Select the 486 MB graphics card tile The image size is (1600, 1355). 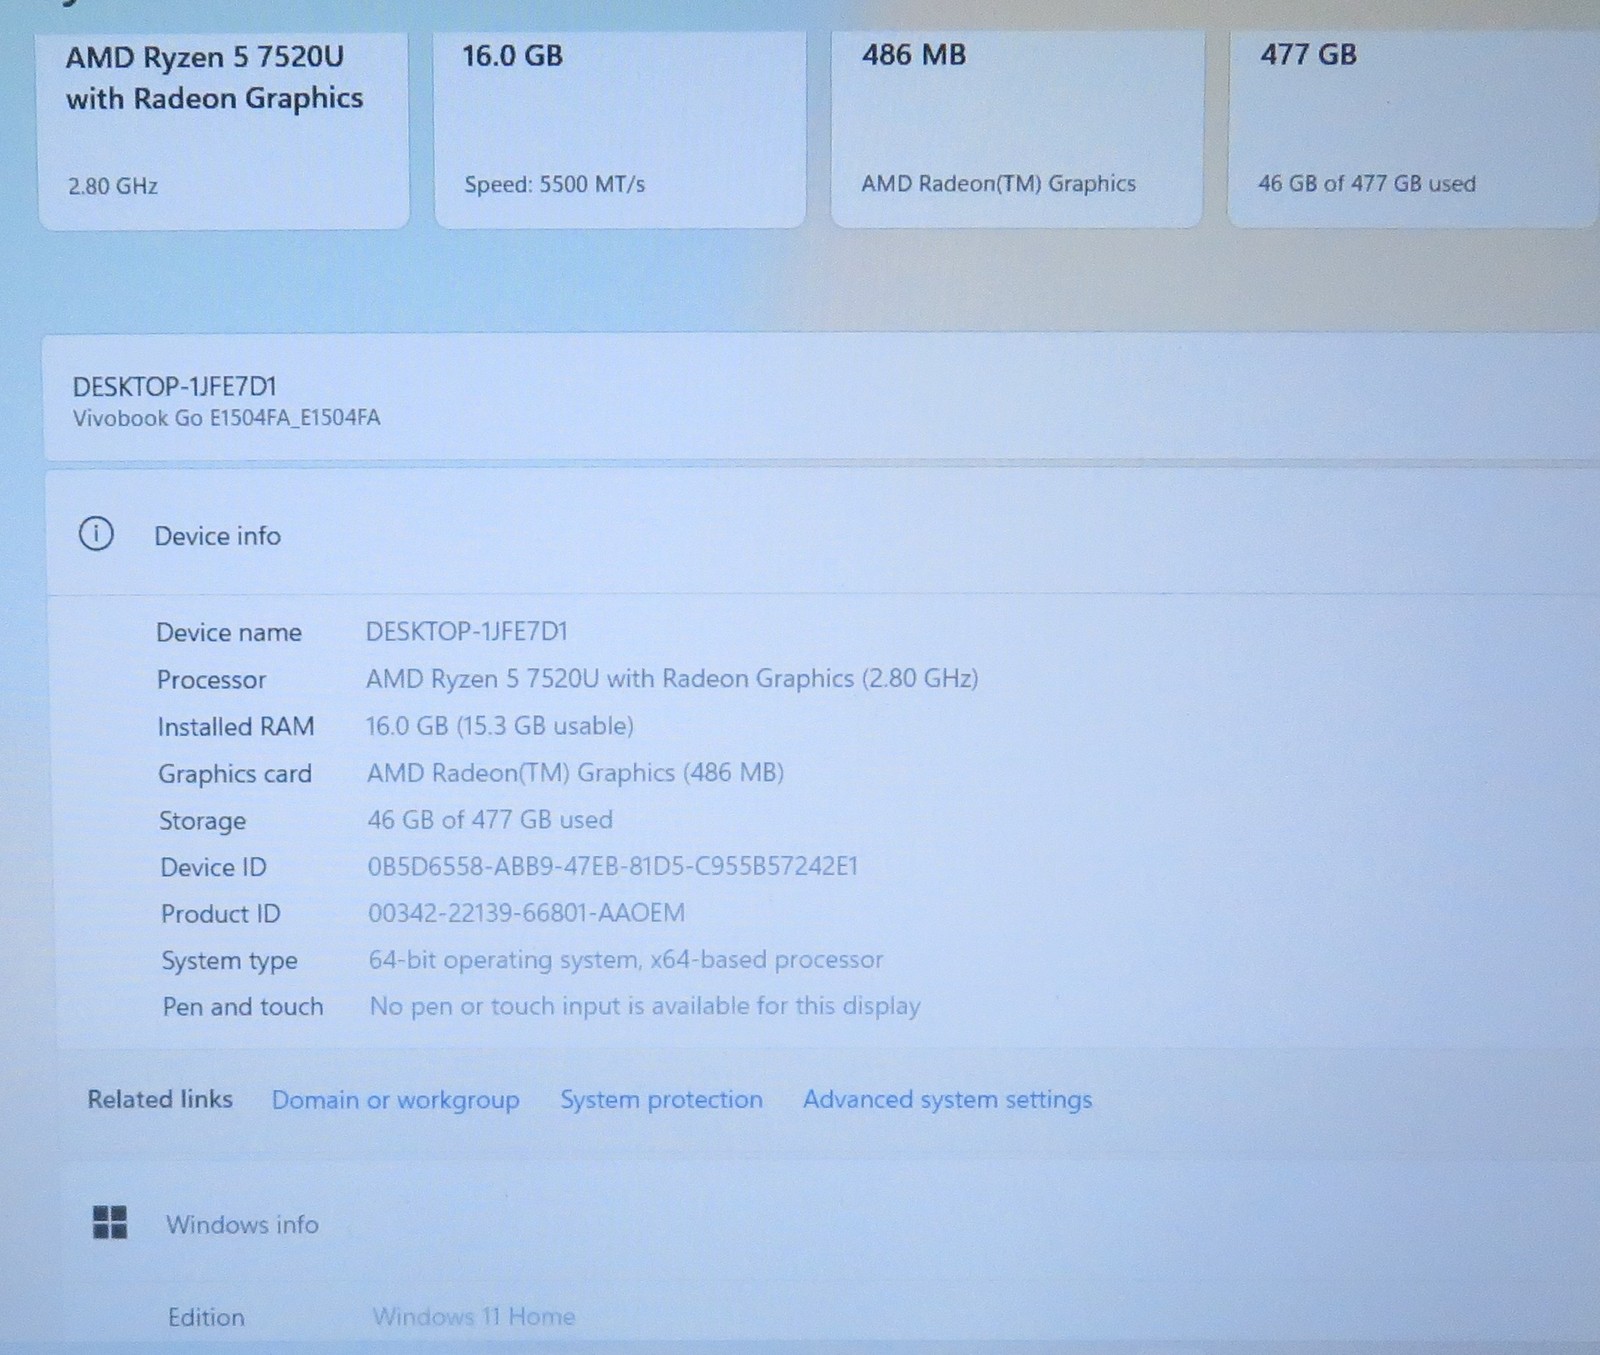tap(1017, 130)
